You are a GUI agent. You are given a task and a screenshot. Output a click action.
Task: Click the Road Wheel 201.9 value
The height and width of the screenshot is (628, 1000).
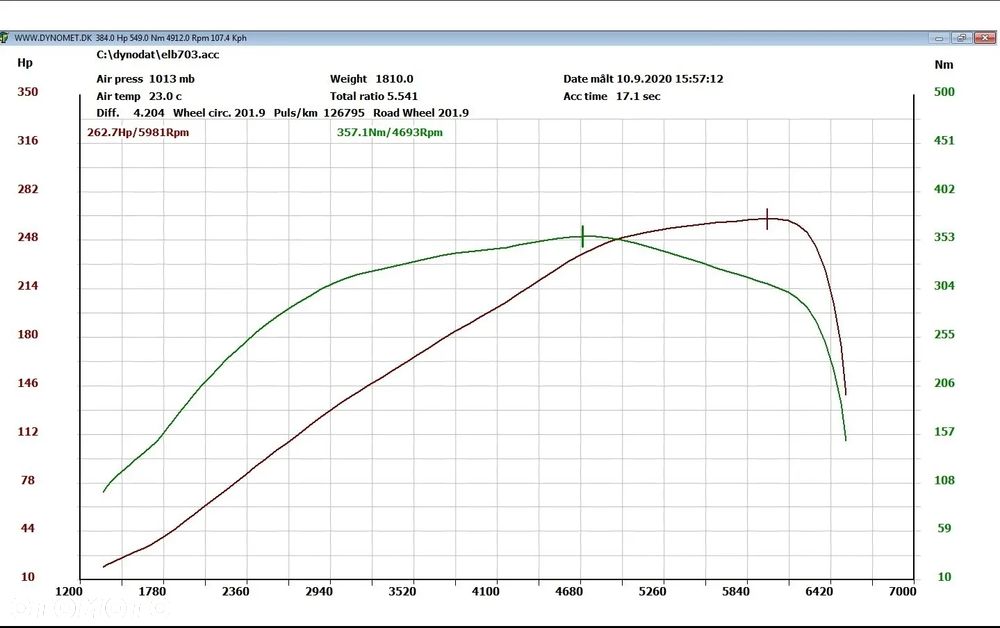coord(421,113)
